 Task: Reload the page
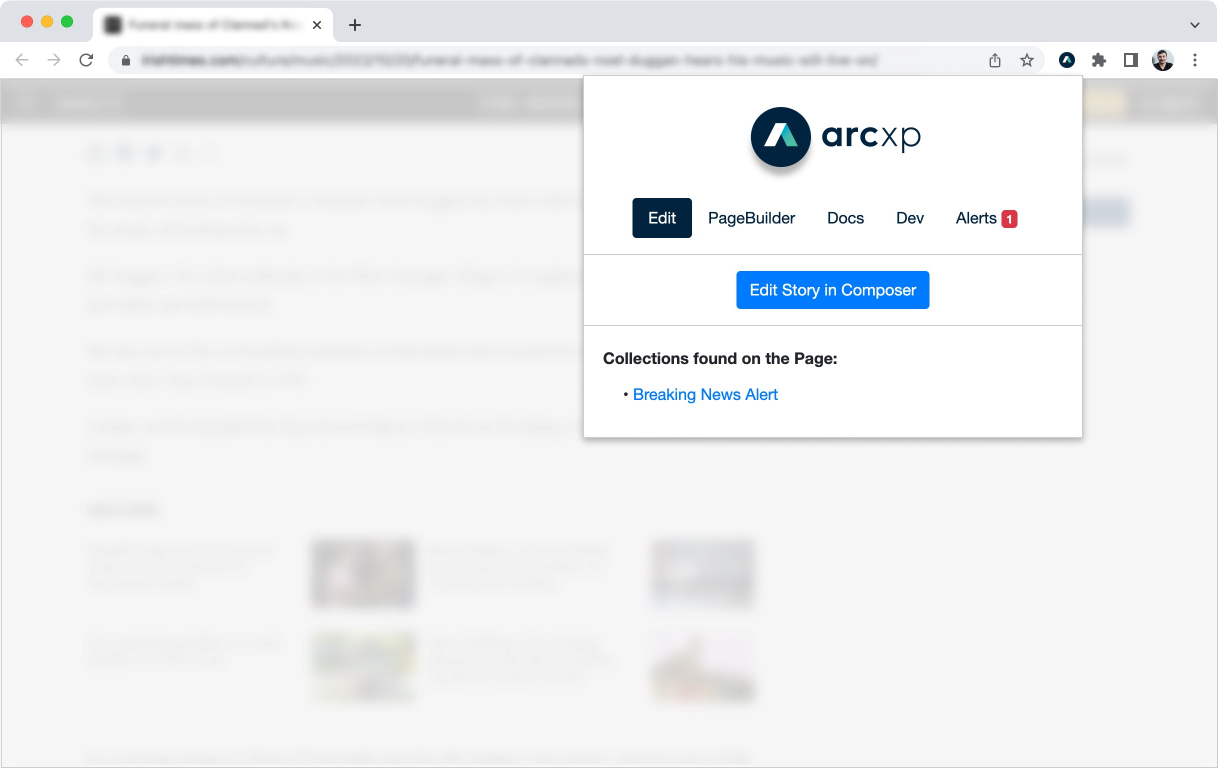[86, 60]
